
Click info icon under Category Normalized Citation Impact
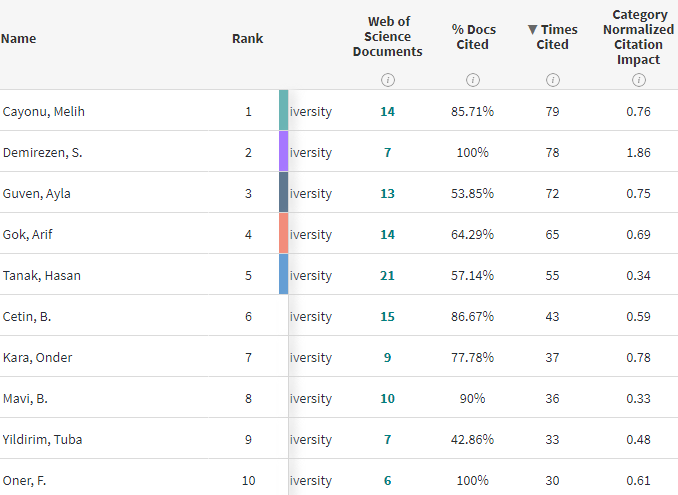(638, 79)
